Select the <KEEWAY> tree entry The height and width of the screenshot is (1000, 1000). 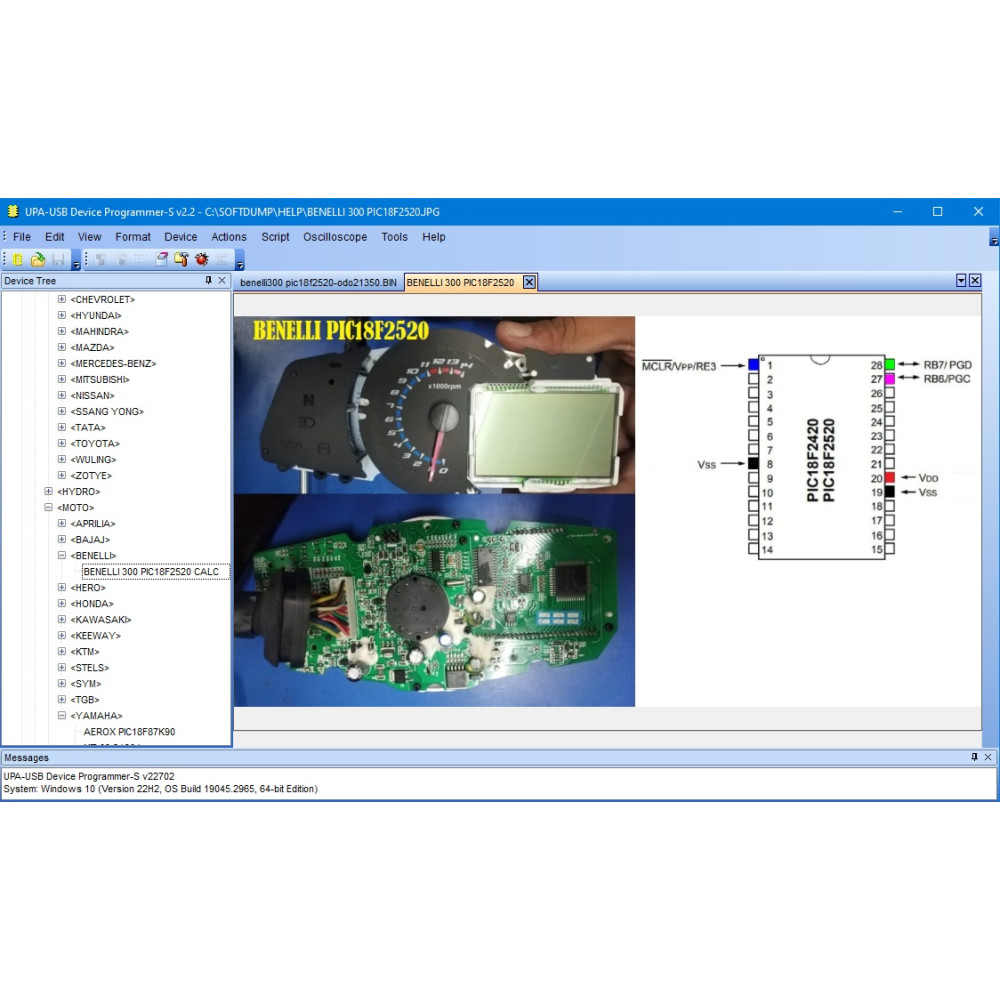(x=96, y=635)
